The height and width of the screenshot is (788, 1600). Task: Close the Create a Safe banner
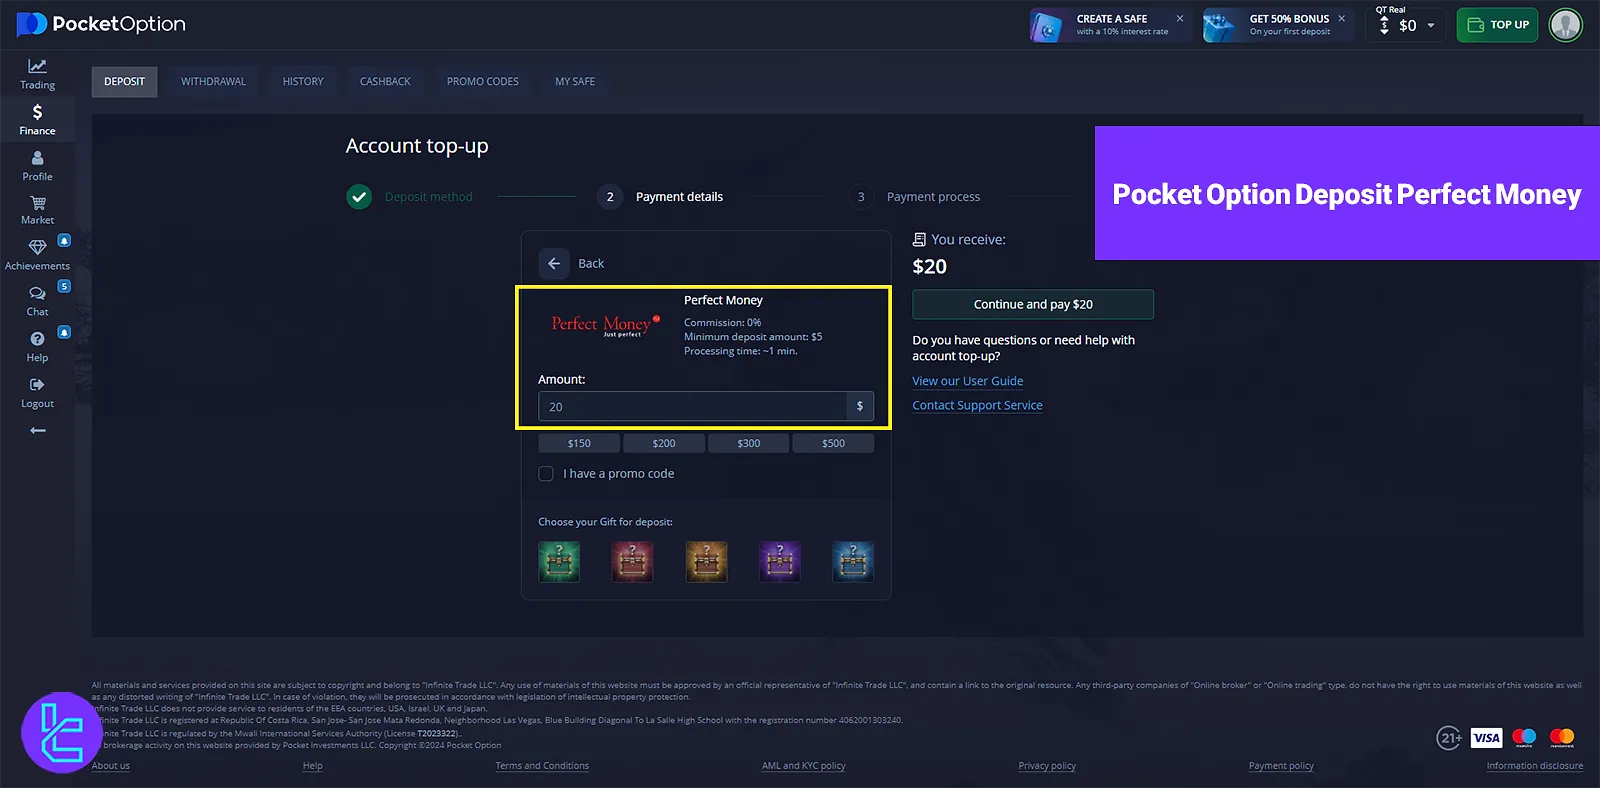click(x=1180, y=18)
